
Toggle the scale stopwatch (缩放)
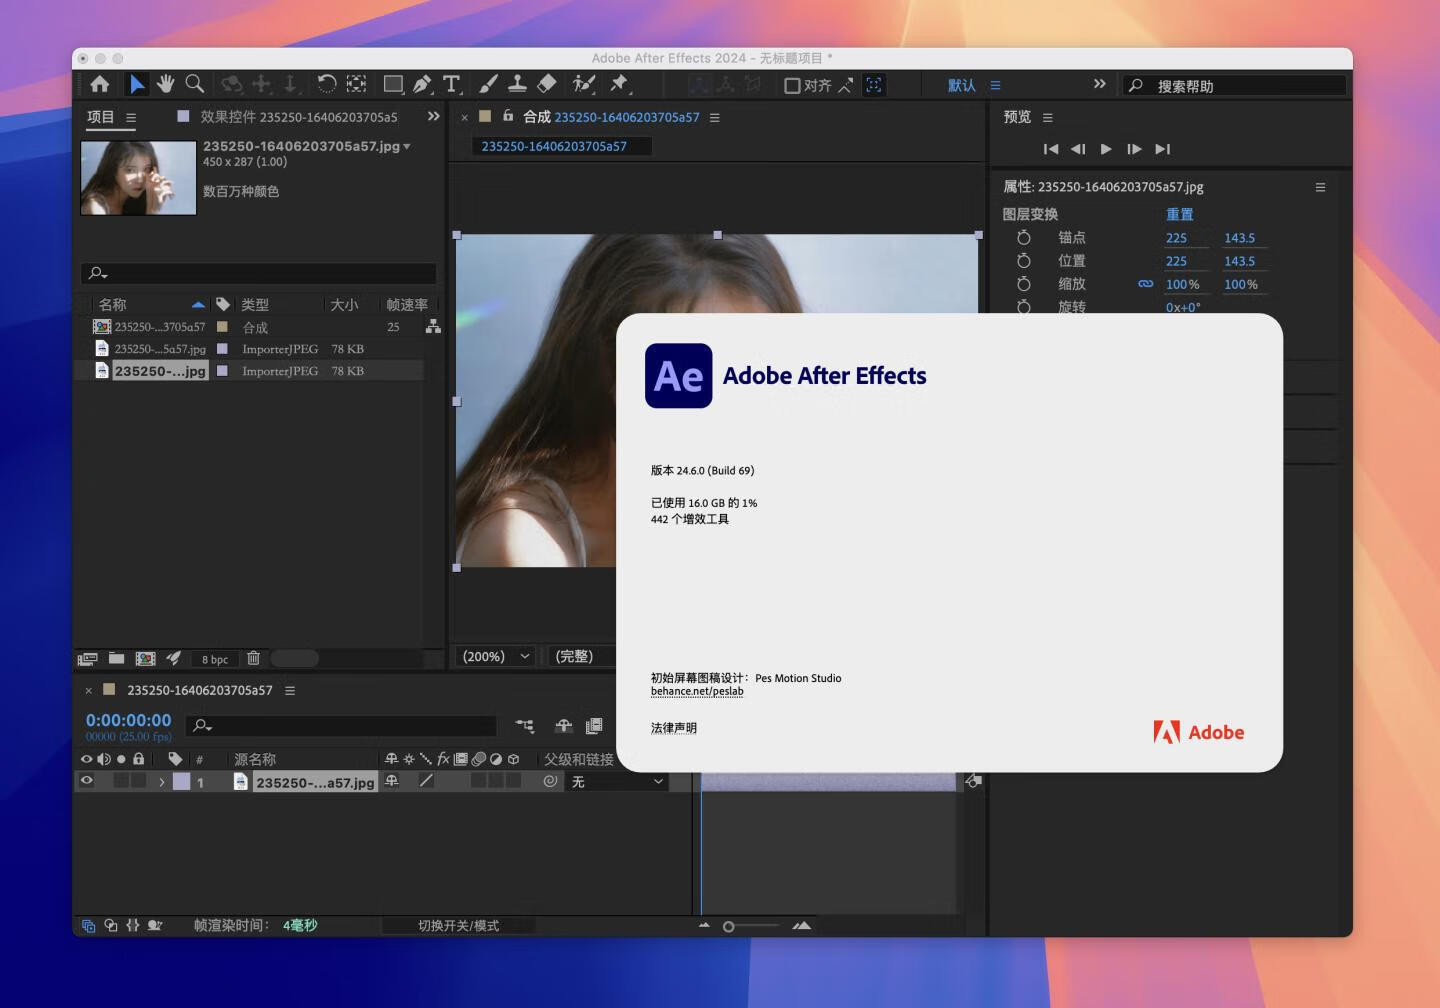click(1023, 284)
